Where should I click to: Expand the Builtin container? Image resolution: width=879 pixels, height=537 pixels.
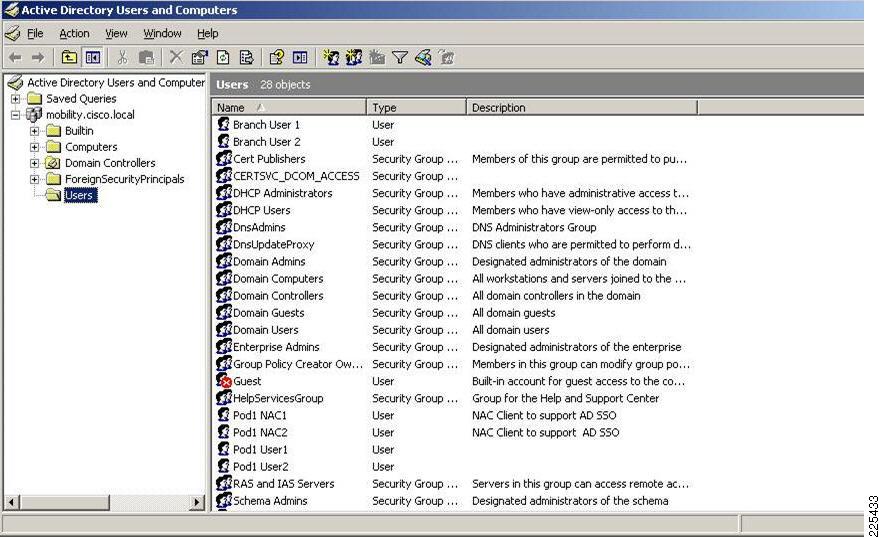coord(35,131)
